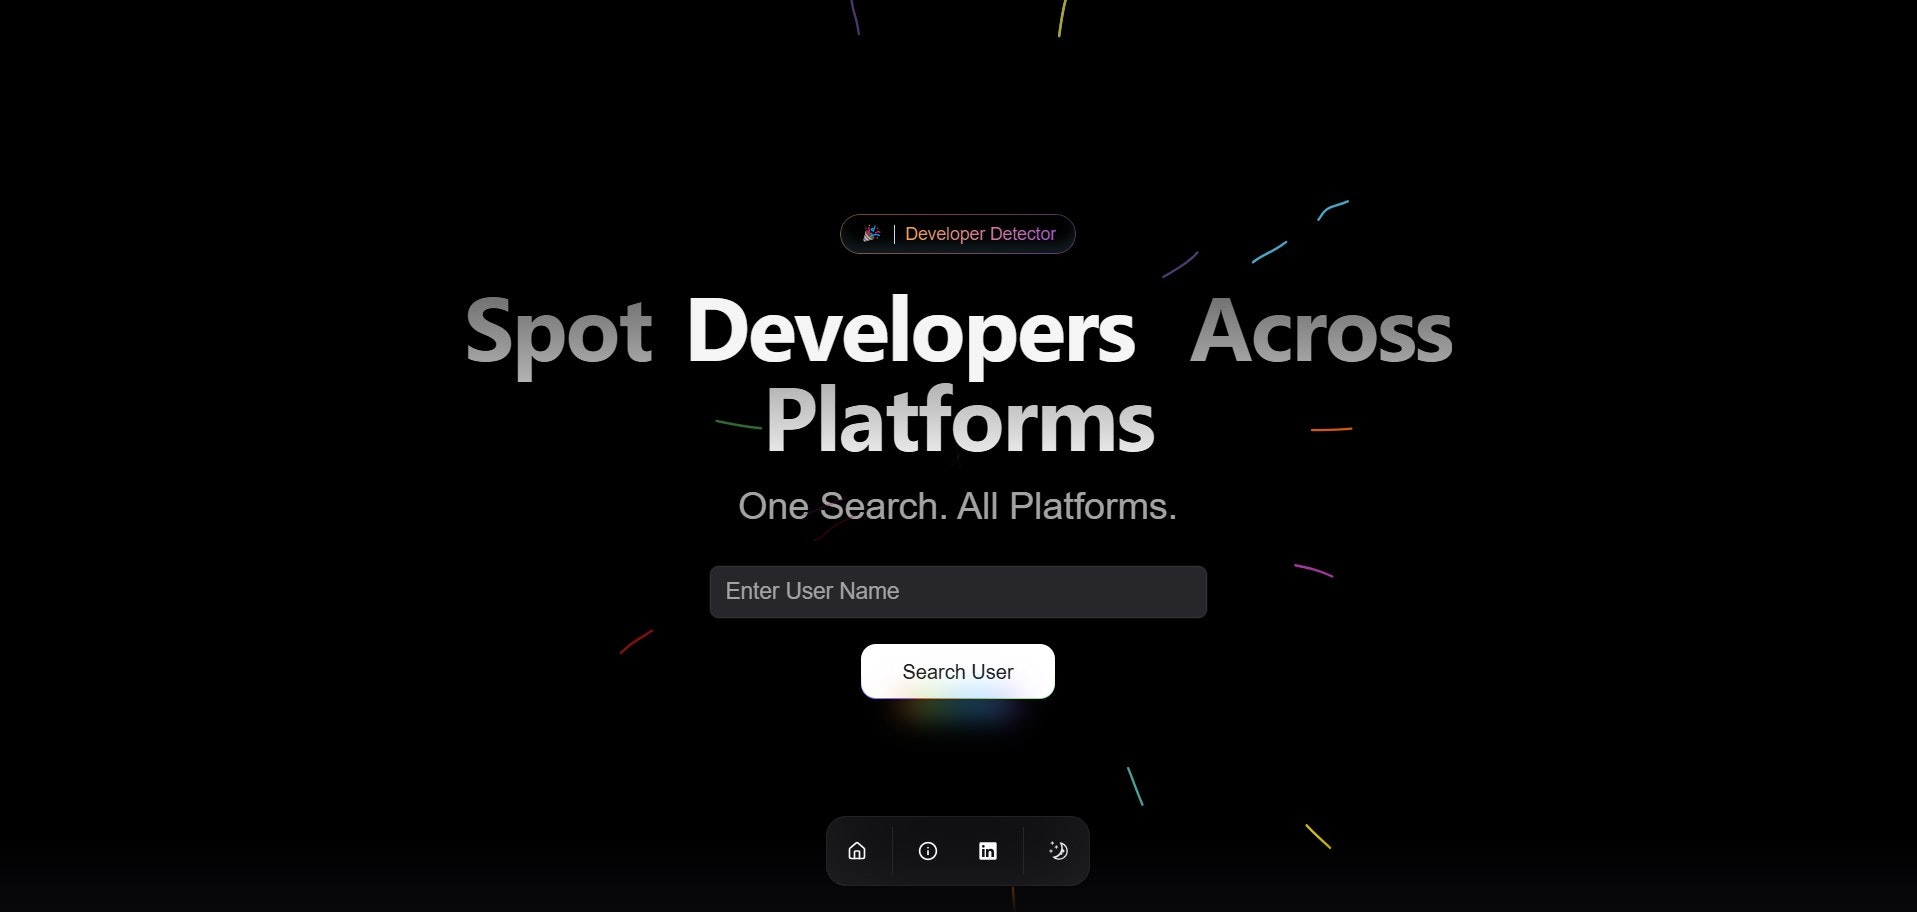This screenshot has height=912, width=1917.
Task: Click inside the Enter User Name field
Action: click(957, 591)
